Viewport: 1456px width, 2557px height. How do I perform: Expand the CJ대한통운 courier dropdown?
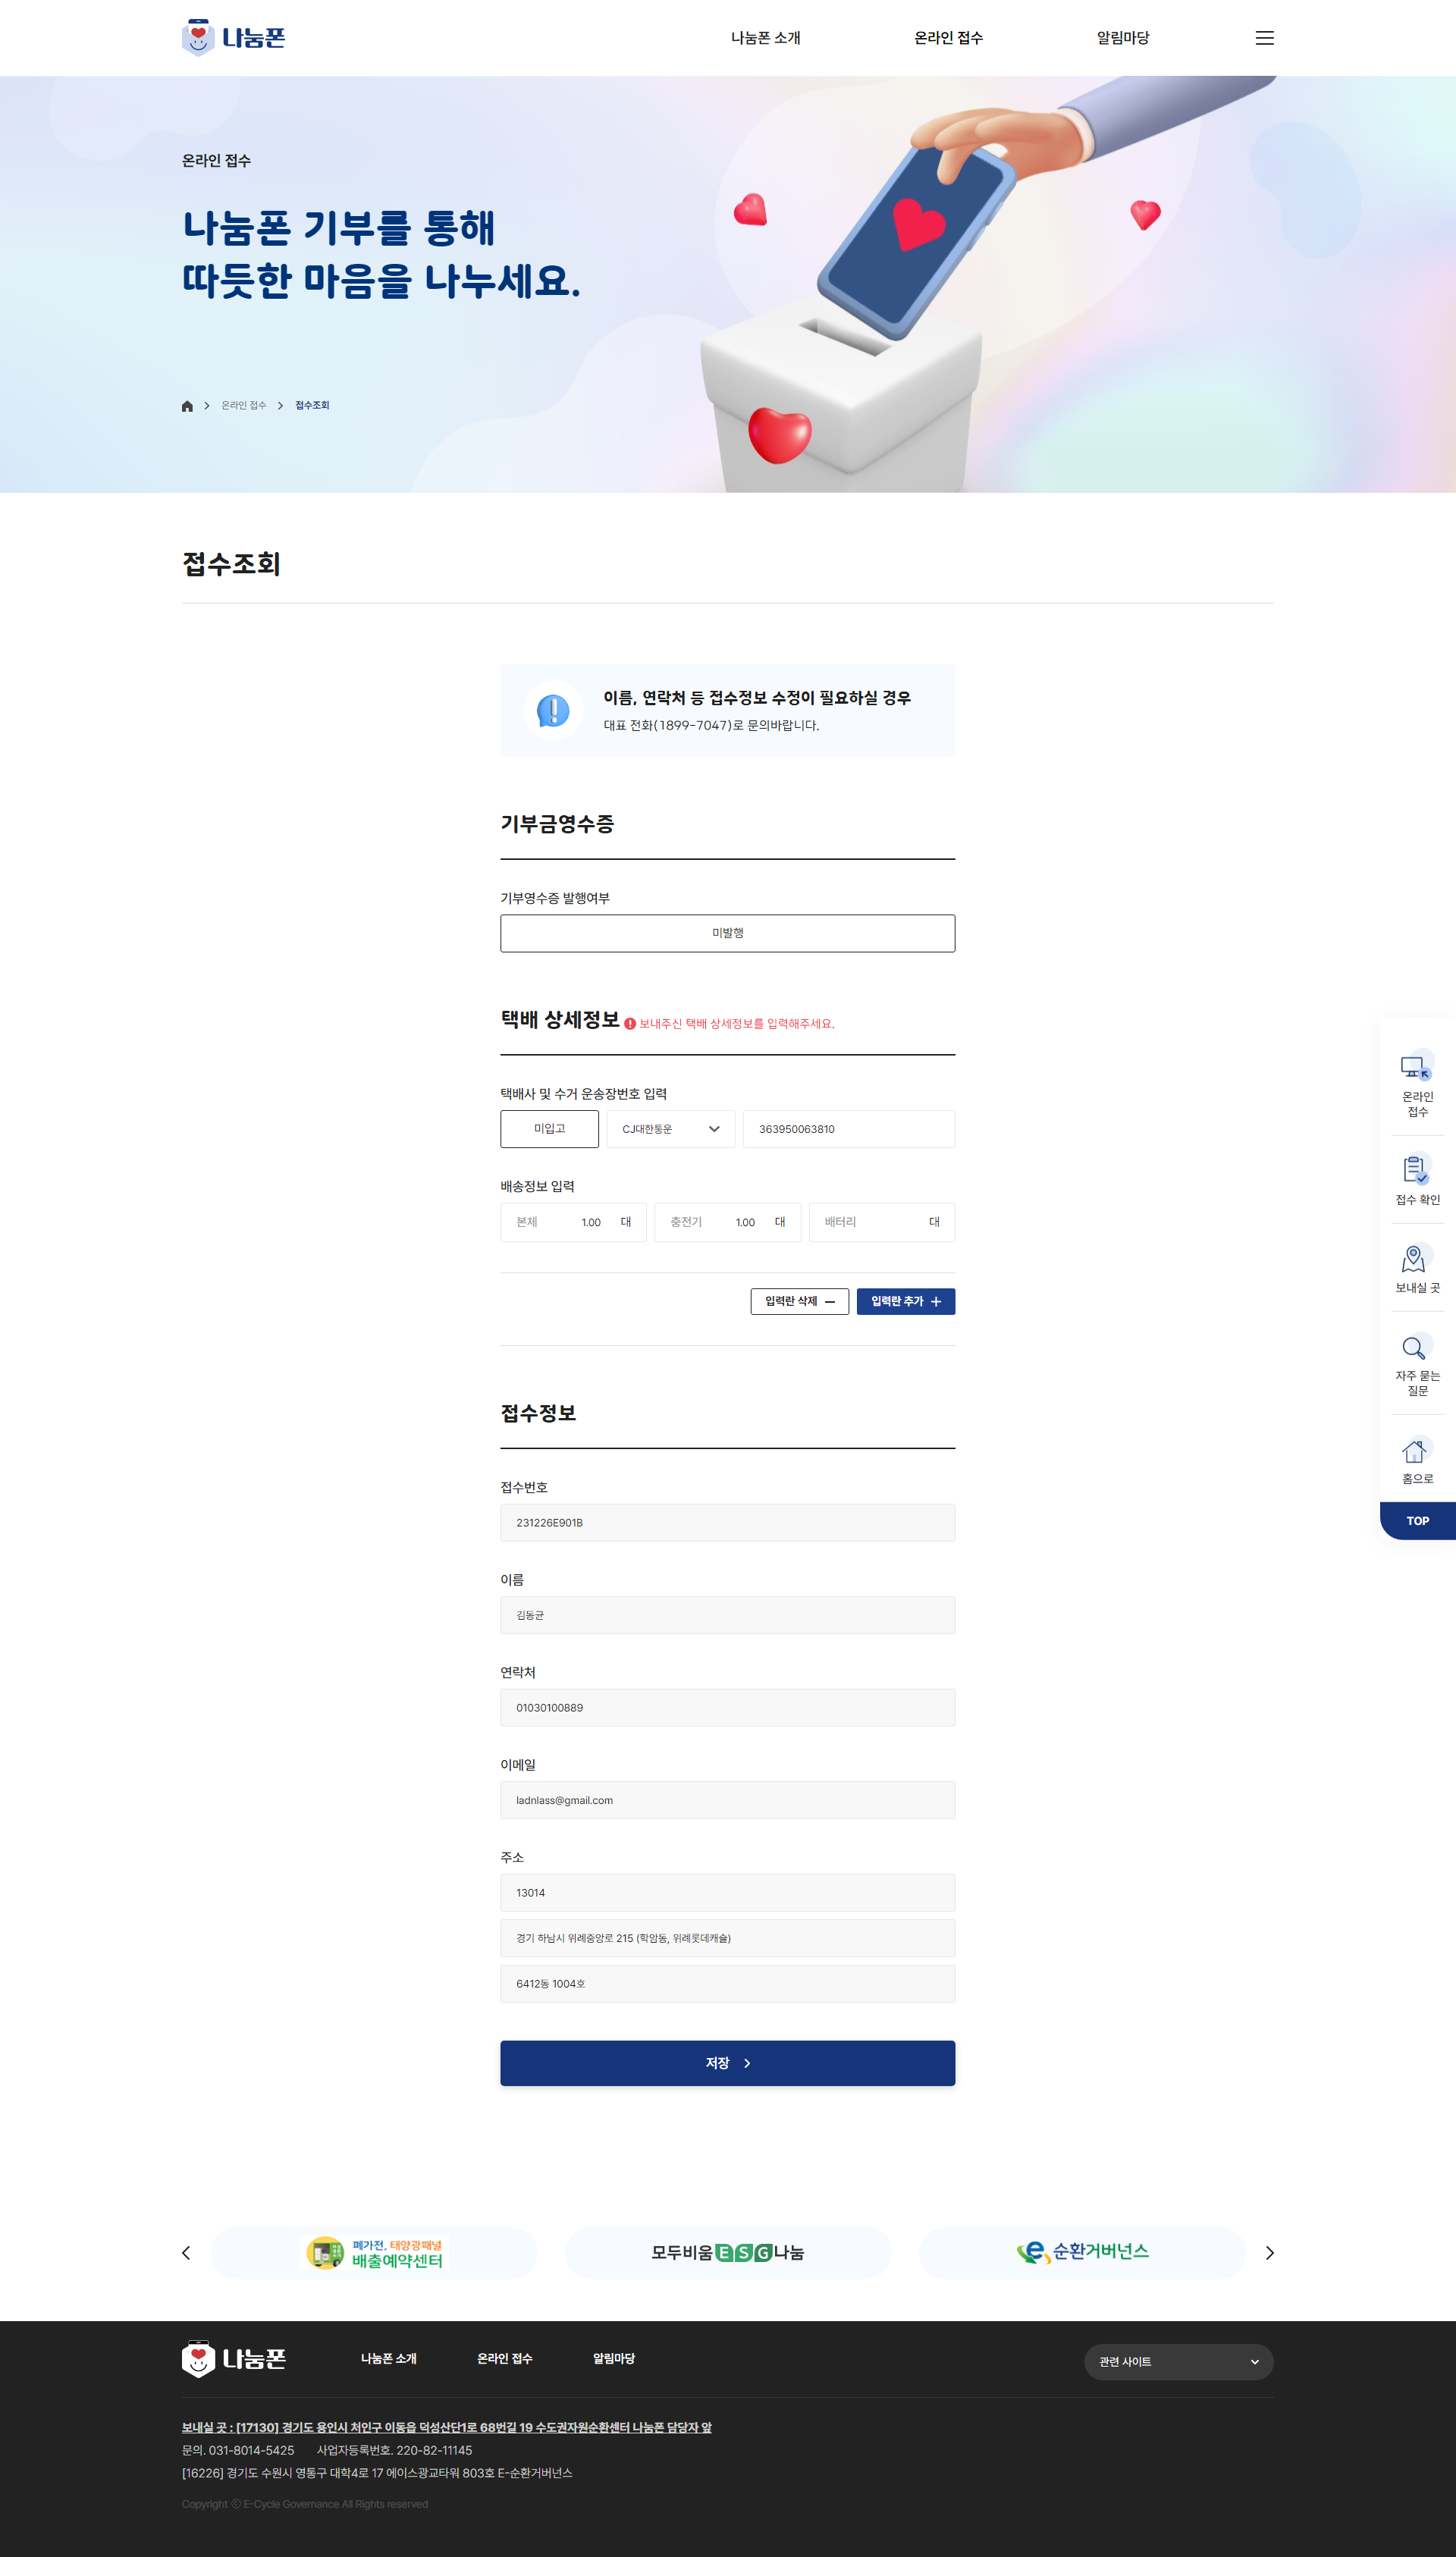coord(670,1129)
